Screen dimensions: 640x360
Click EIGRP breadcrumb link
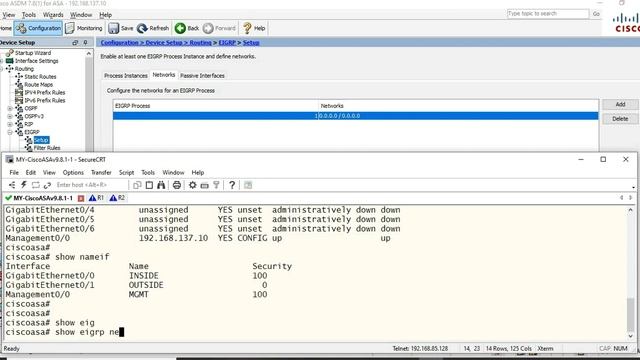tap(227, 42)
